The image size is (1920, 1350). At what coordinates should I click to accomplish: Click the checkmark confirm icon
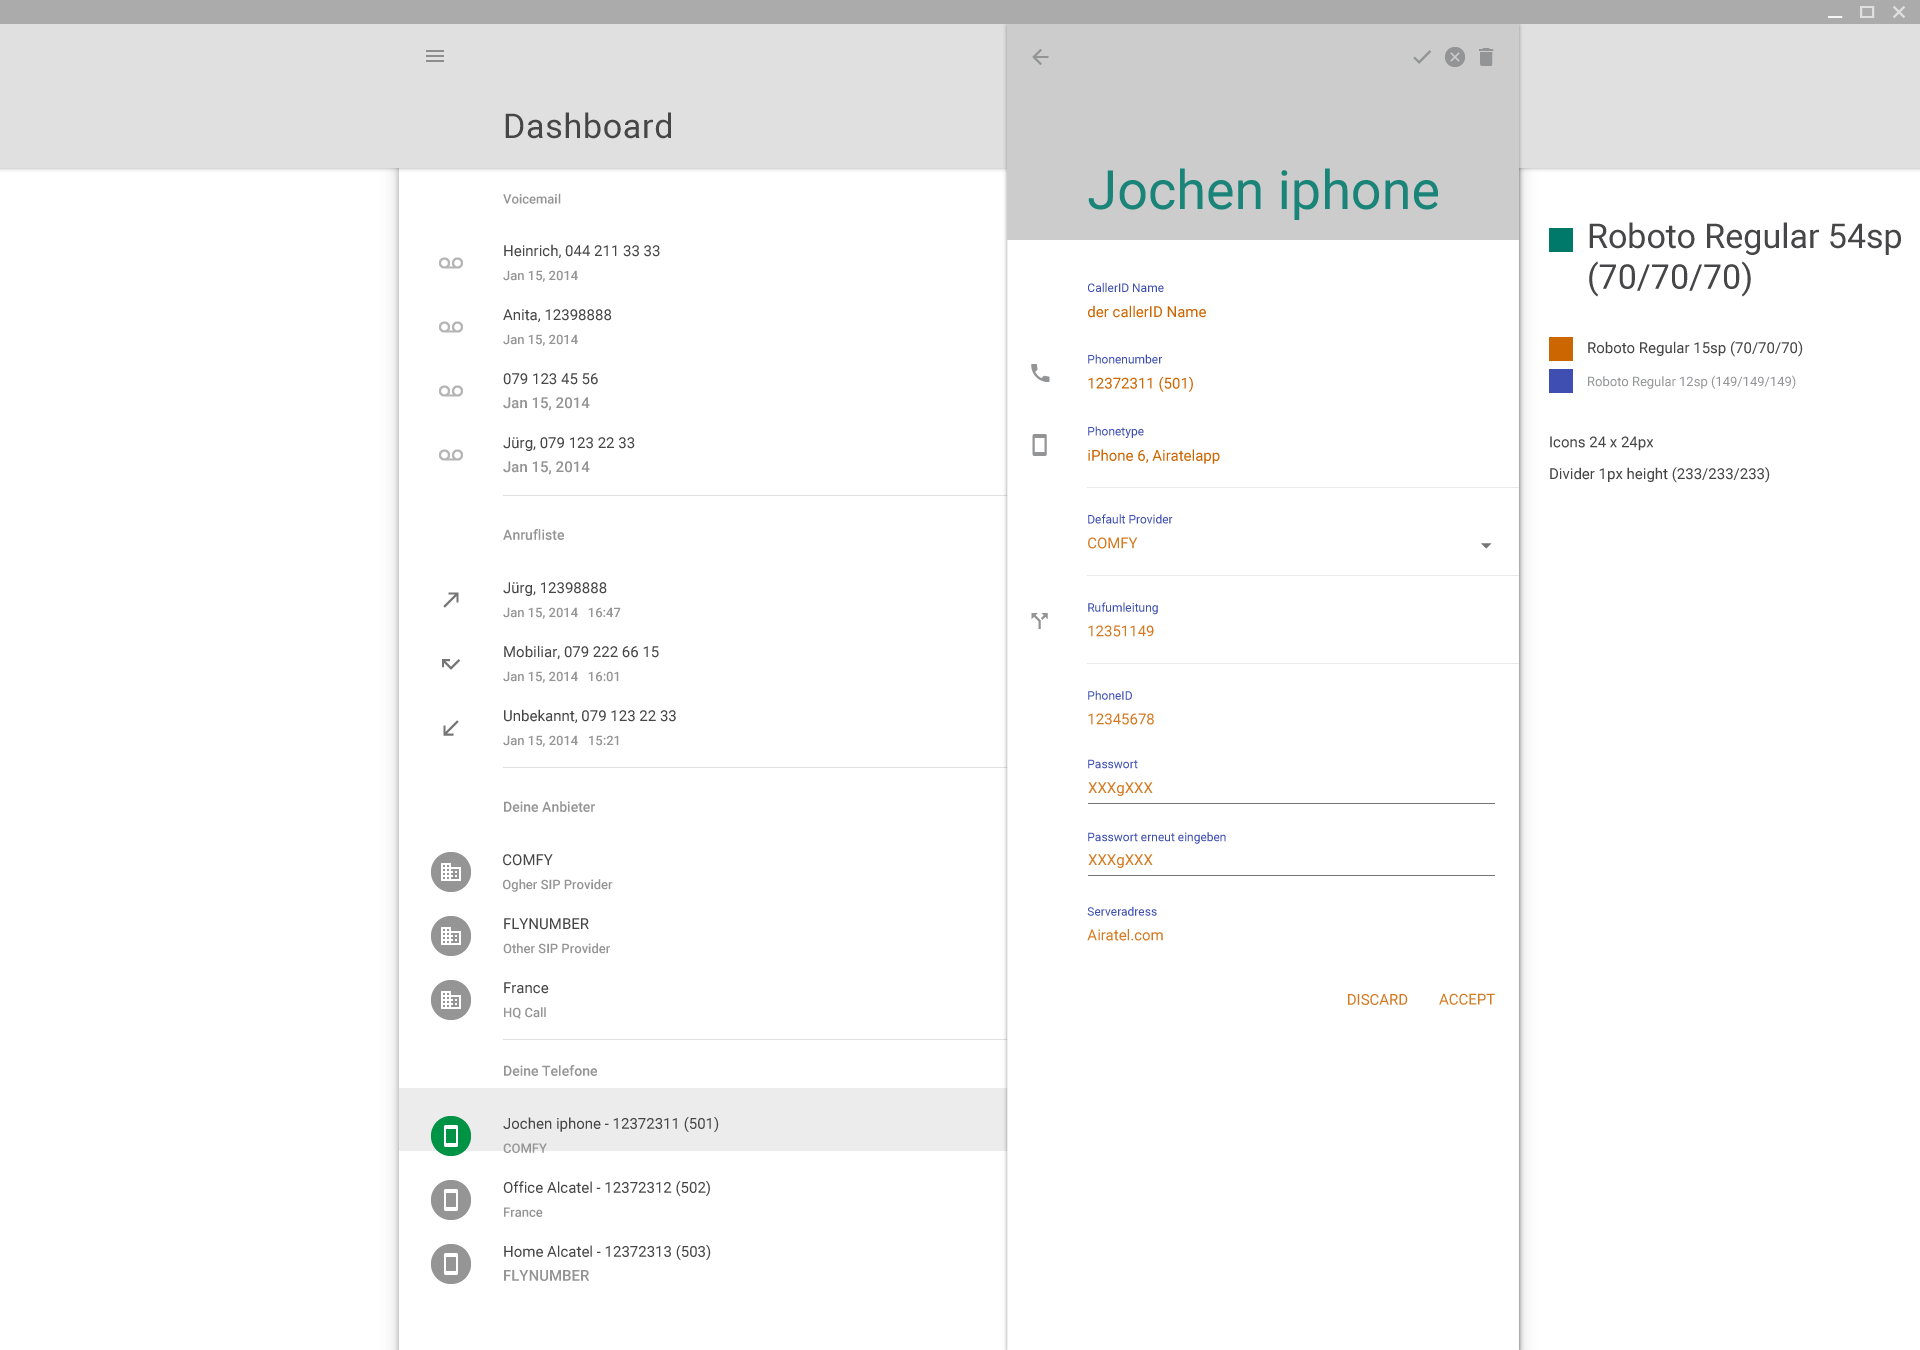tap(1421, 57)
